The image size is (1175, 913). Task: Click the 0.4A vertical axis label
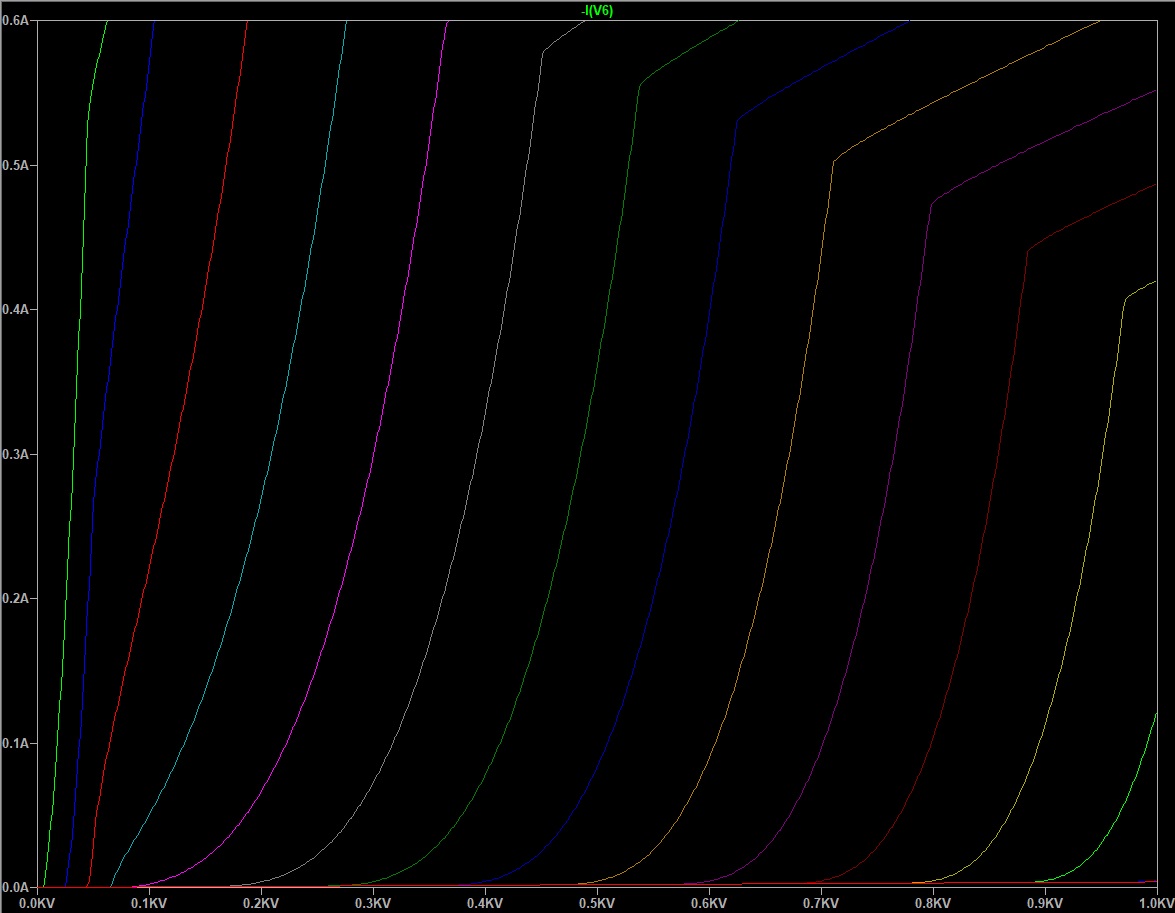(16, 310)
